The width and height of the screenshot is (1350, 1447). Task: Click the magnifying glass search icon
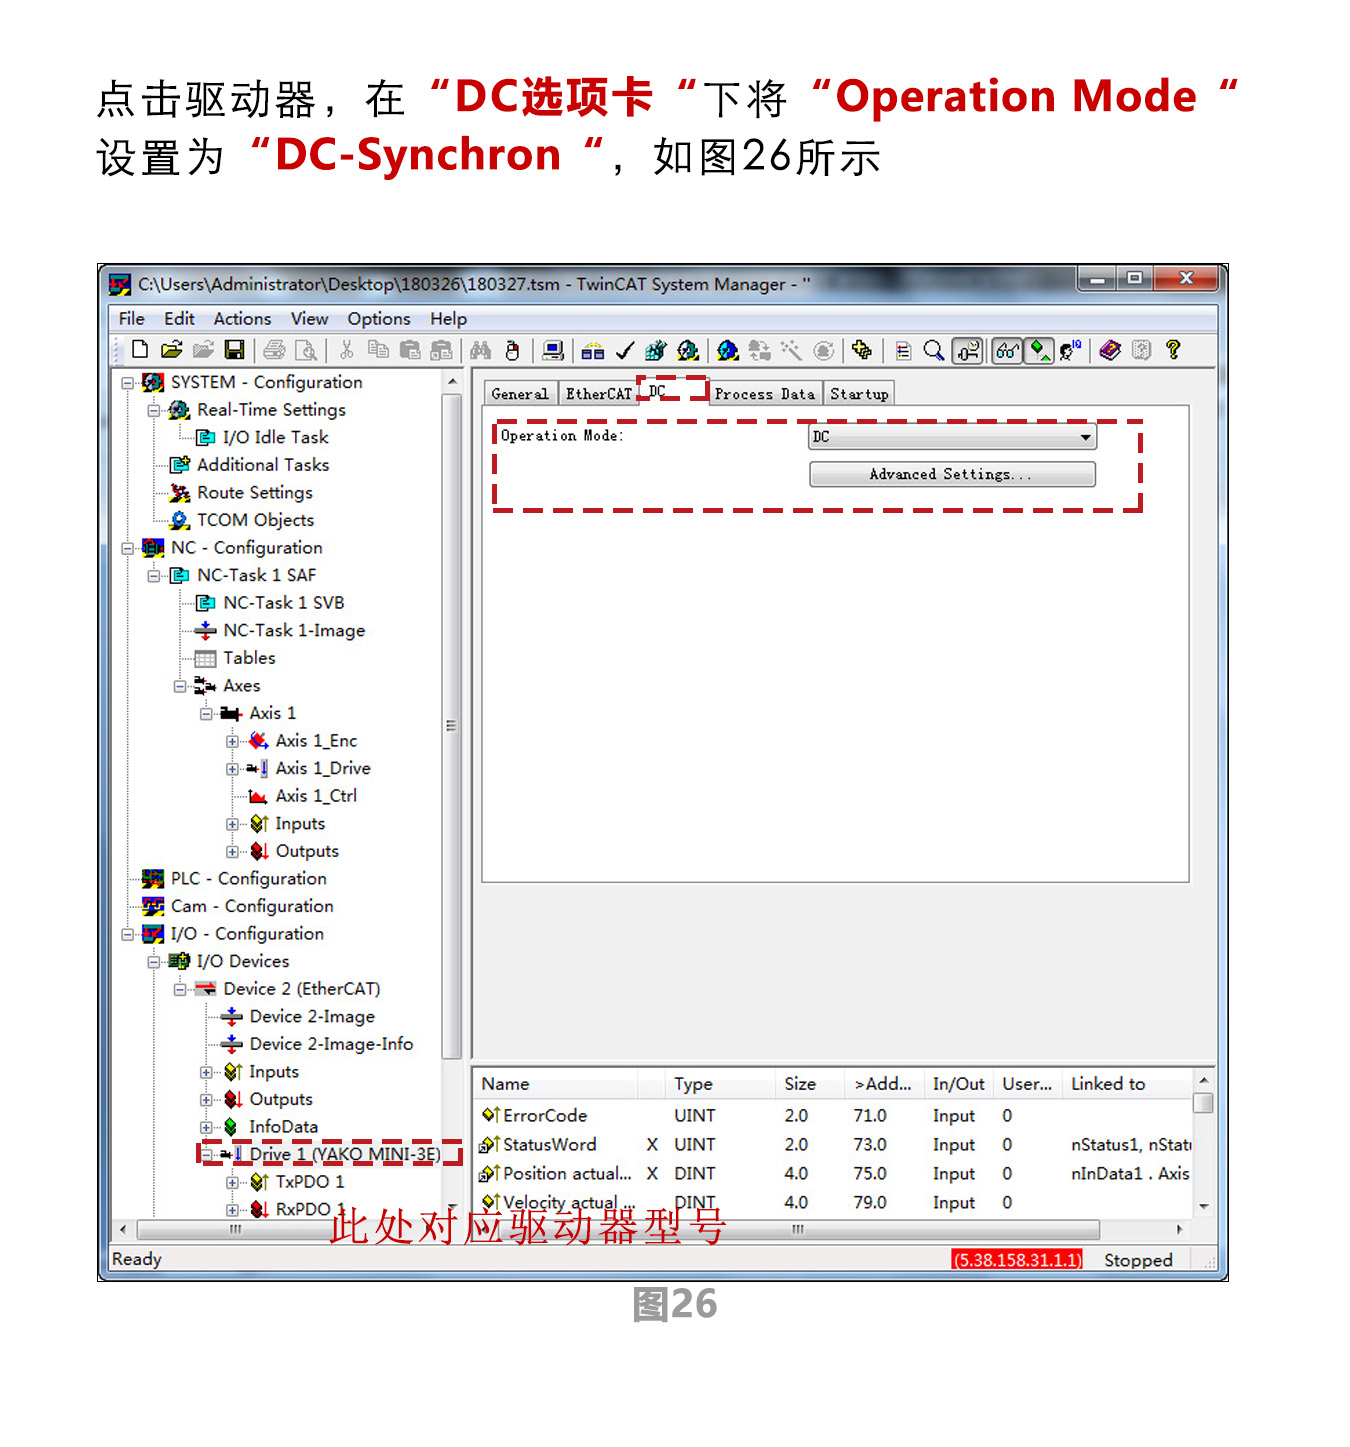(934, 350)
